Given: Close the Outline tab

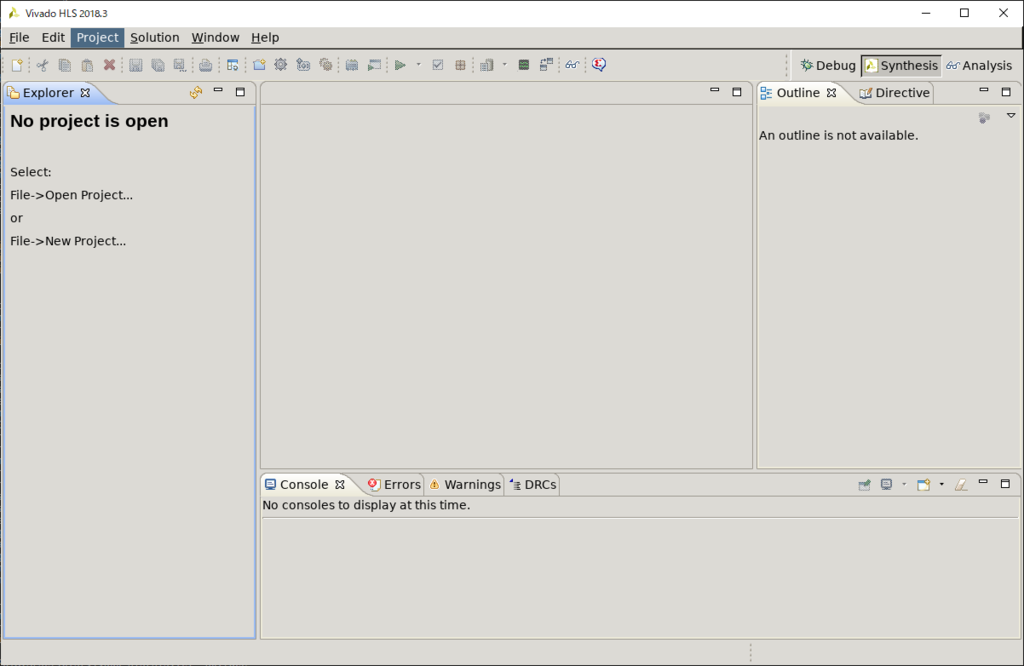Looking at the screenshot, I should [831, 93].
